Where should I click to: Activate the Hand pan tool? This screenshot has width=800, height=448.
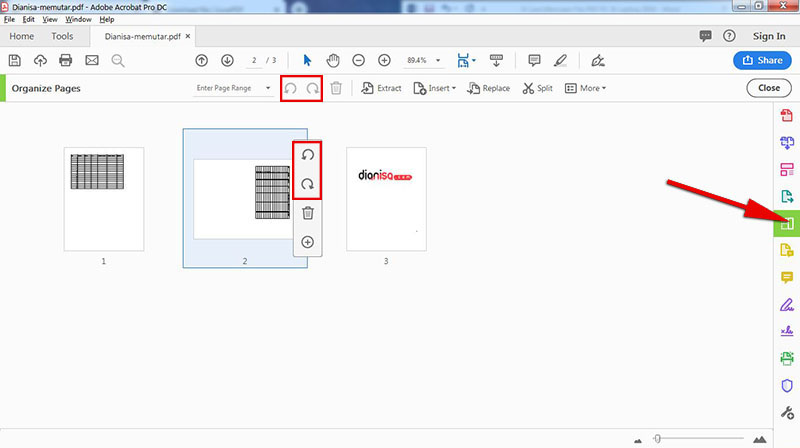(x=333, y=60)
